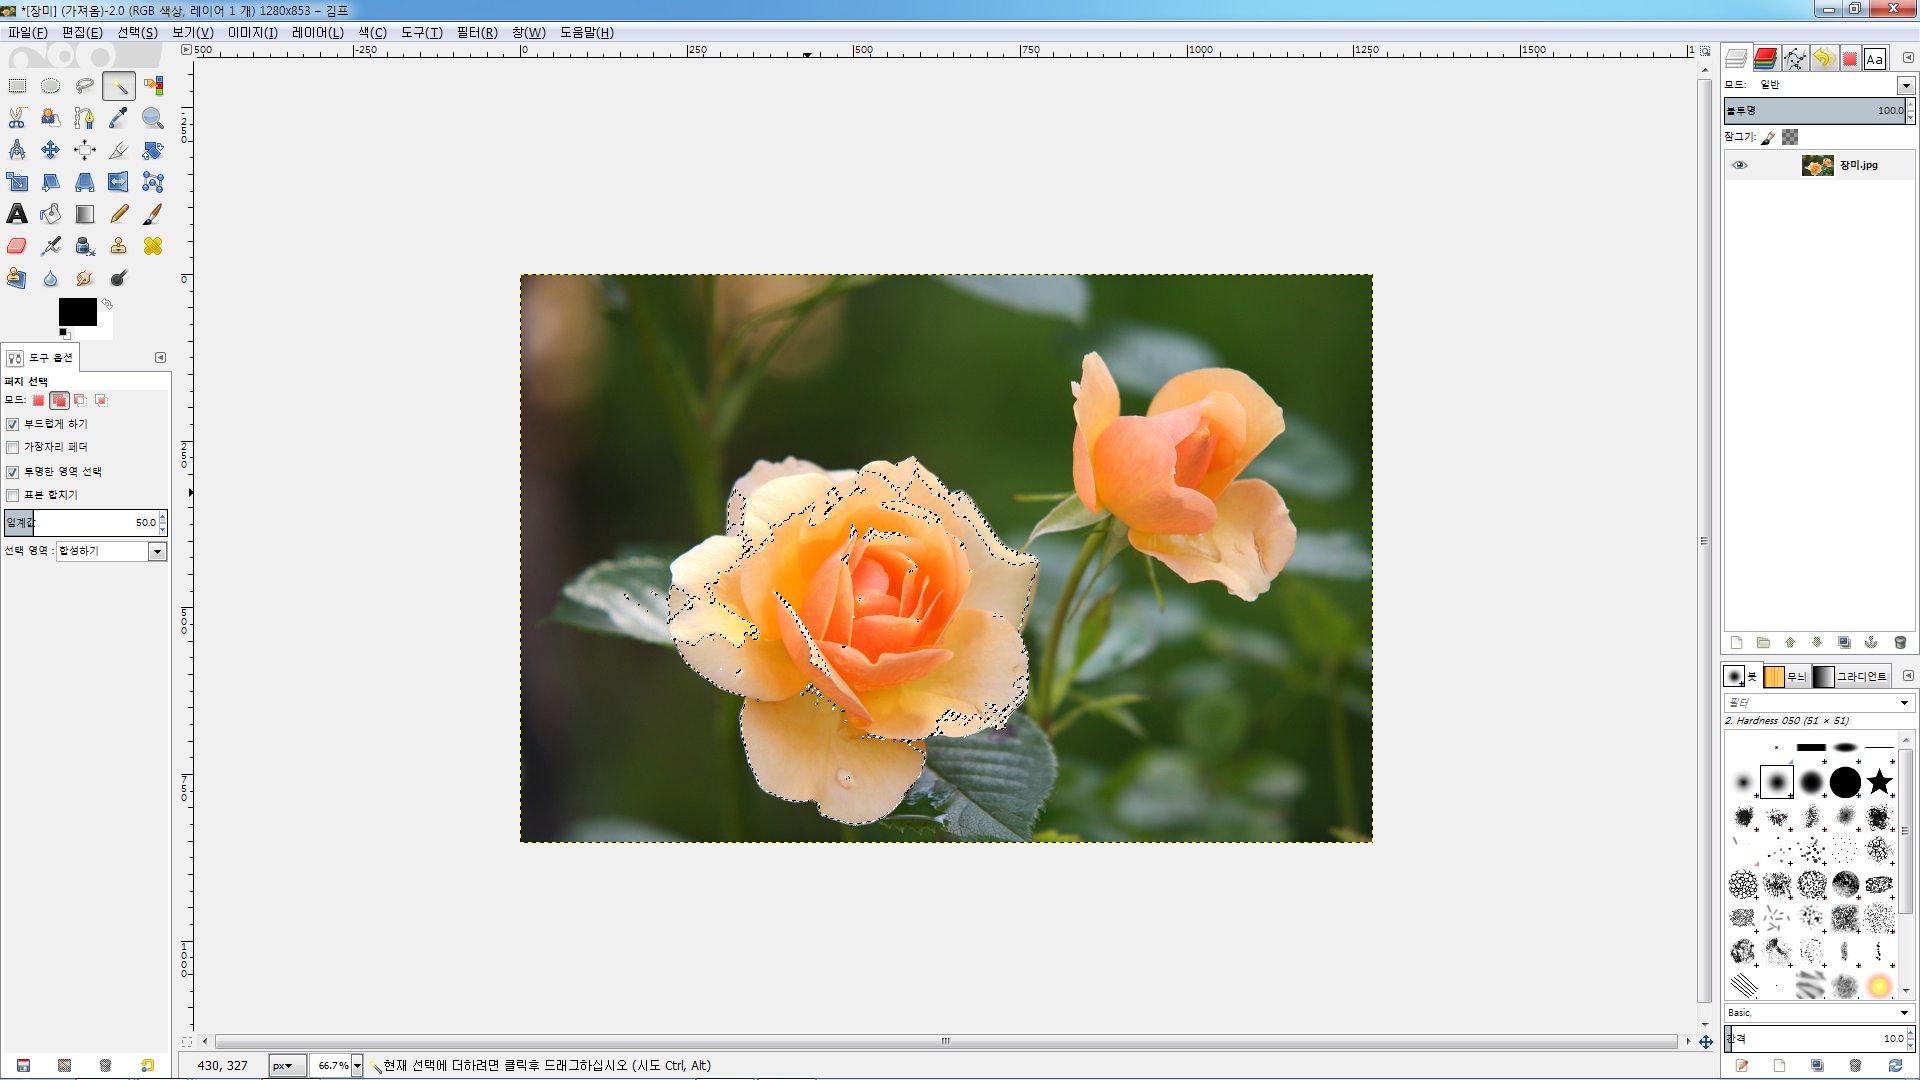Select the Color Picker eyedropper tool
Viewport: 1920px width, 1080px height.
[119, 118]
